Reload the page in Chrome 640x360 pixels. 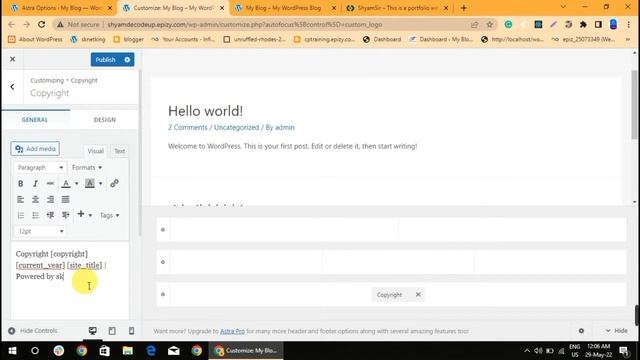(x=42, y=24)
